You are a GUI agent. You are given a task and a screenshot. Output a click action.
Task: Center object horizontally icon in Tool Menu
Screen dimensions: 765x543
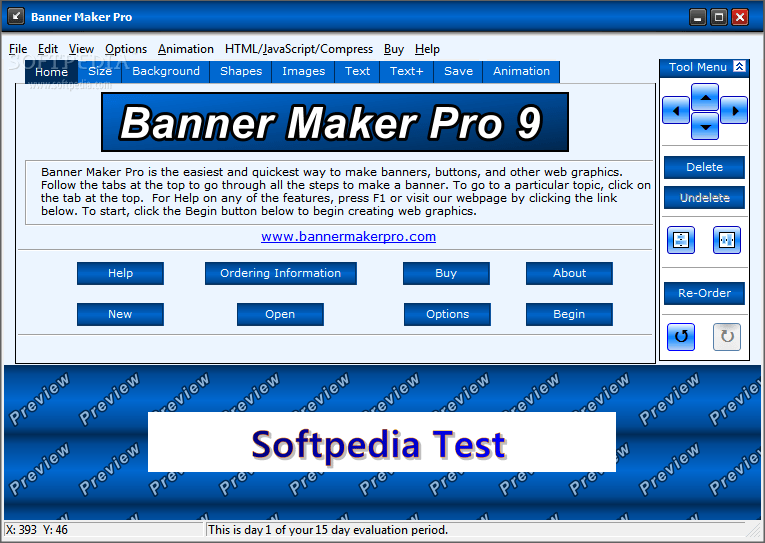[x=727, y=240]
